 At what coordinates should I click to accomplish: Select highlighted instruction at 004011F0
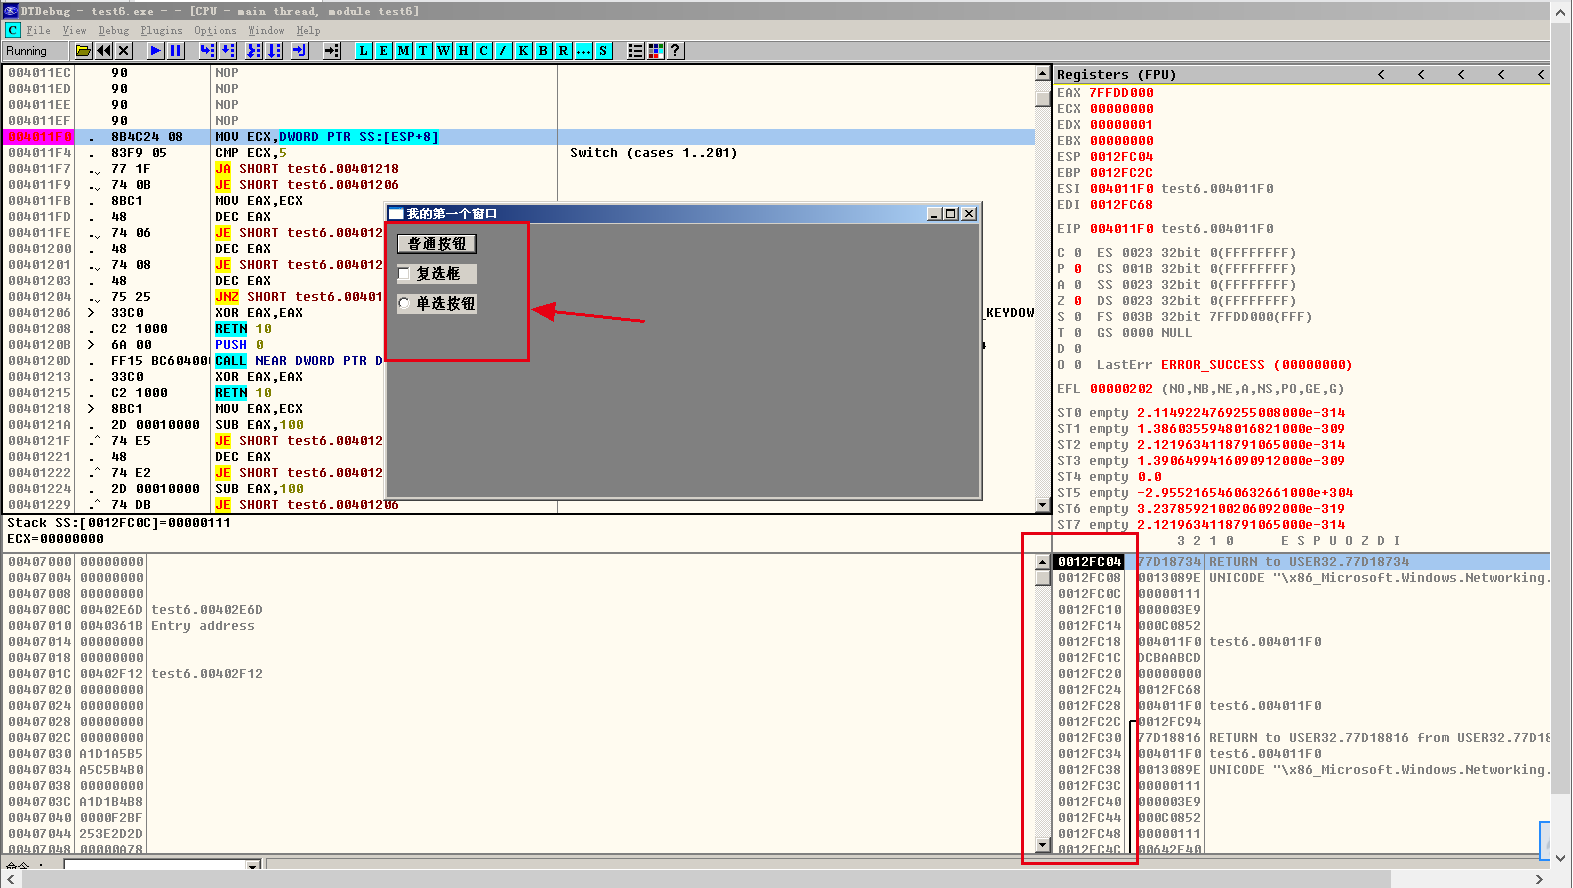[x=520, y=137]
